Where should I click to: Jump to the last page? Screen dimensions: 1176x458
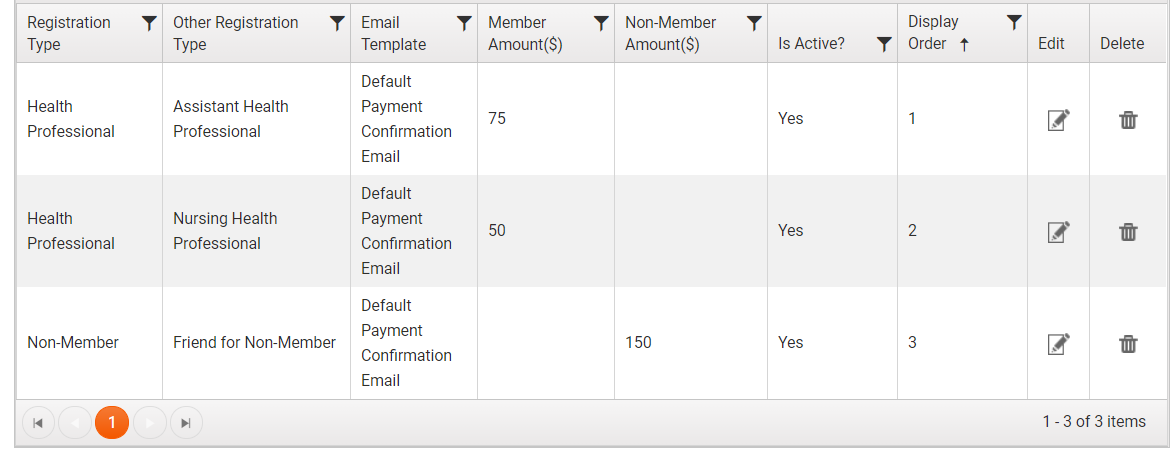click(186, 423)
